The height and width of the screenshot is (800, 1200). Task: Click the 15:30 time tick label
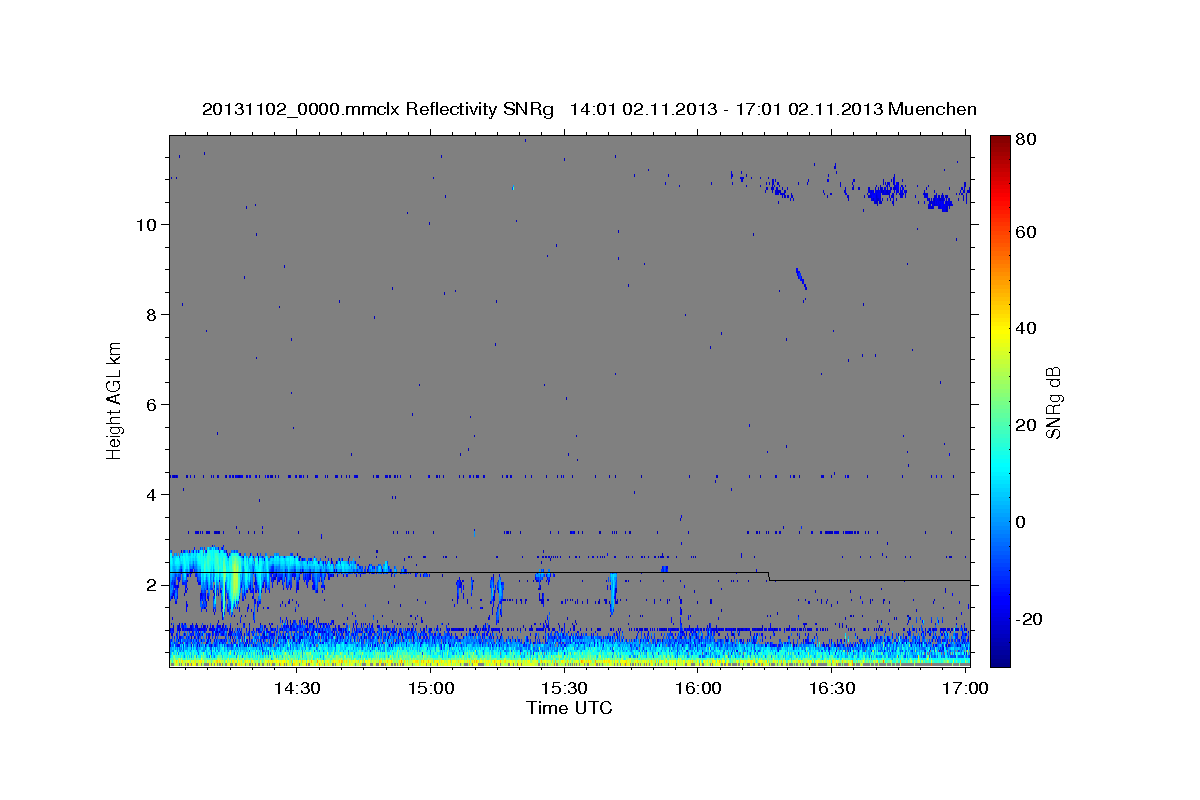tap(564, 689)
